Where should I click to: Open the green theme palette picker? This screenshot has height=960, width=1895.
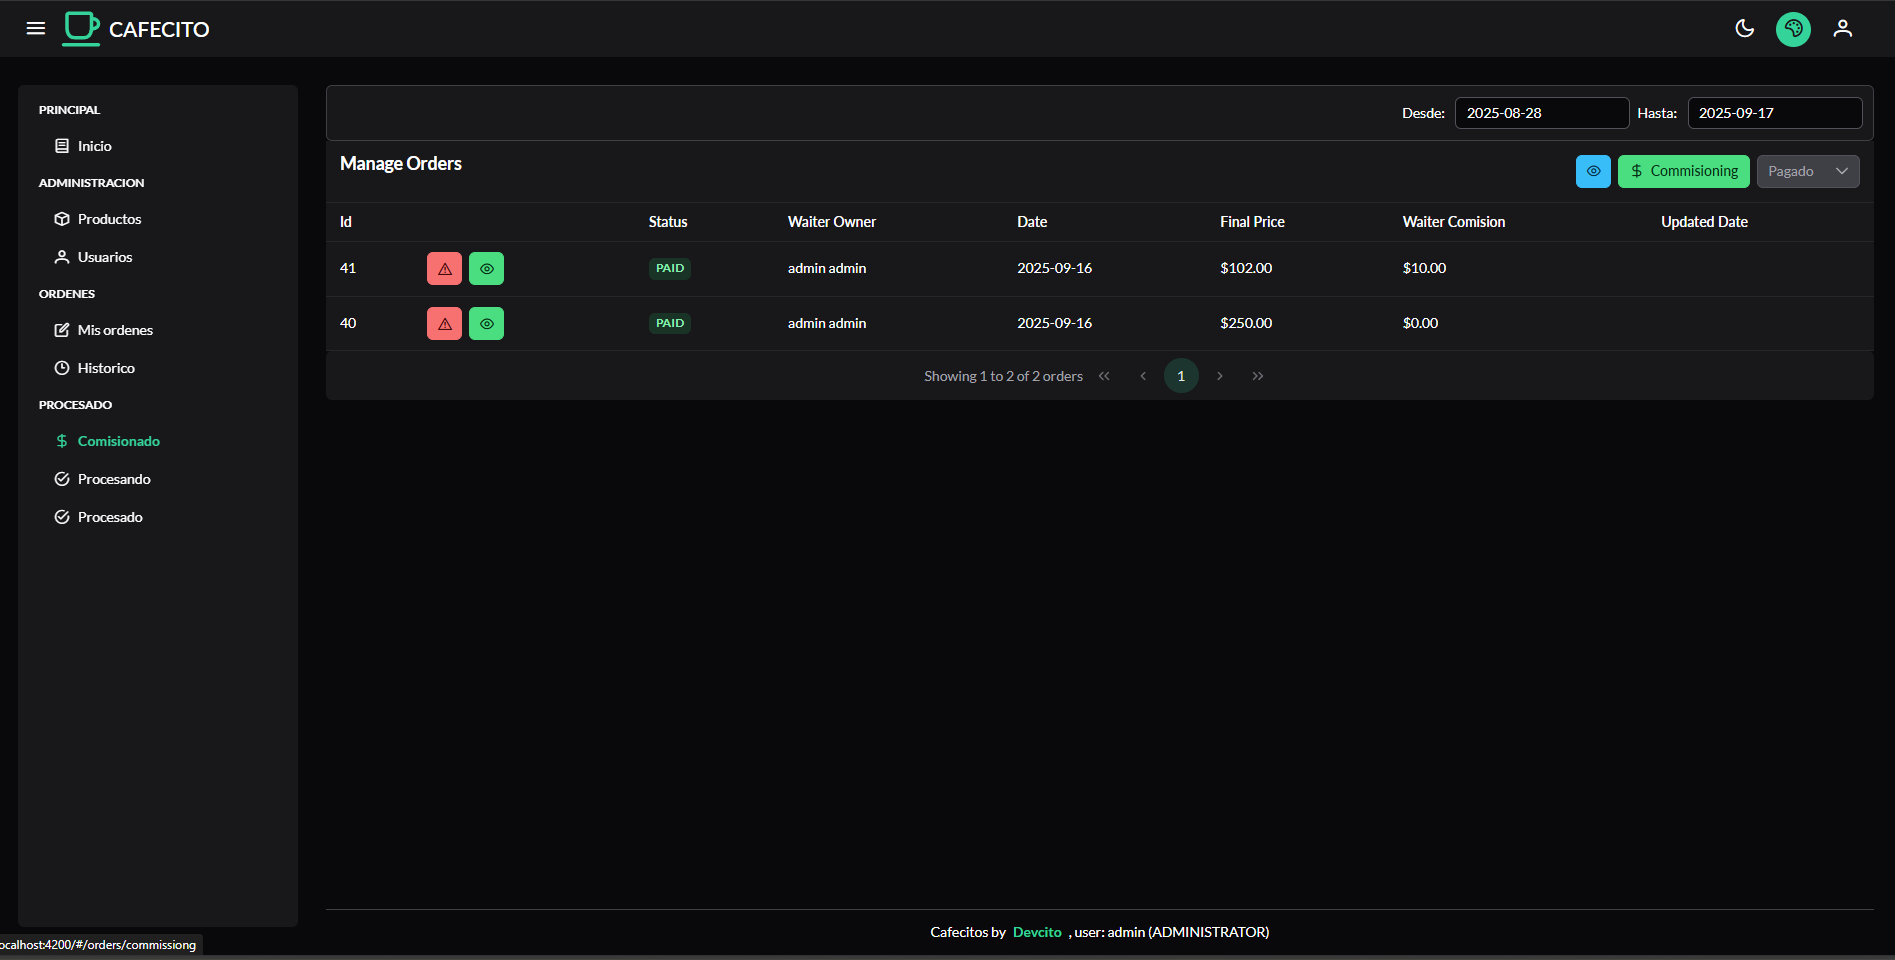pos(1793,29)
